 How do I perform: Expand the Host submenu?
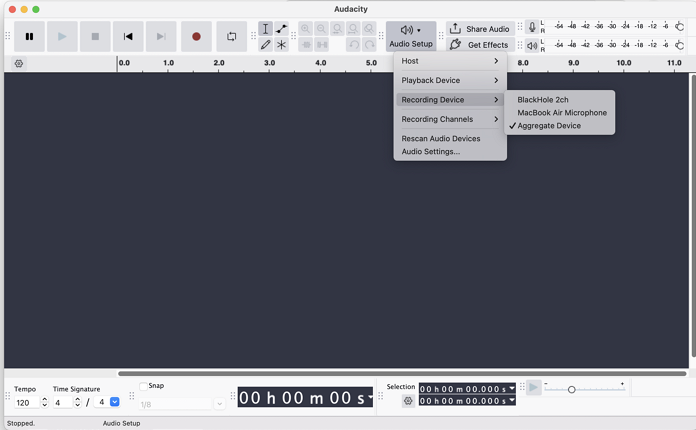[450, 61]
